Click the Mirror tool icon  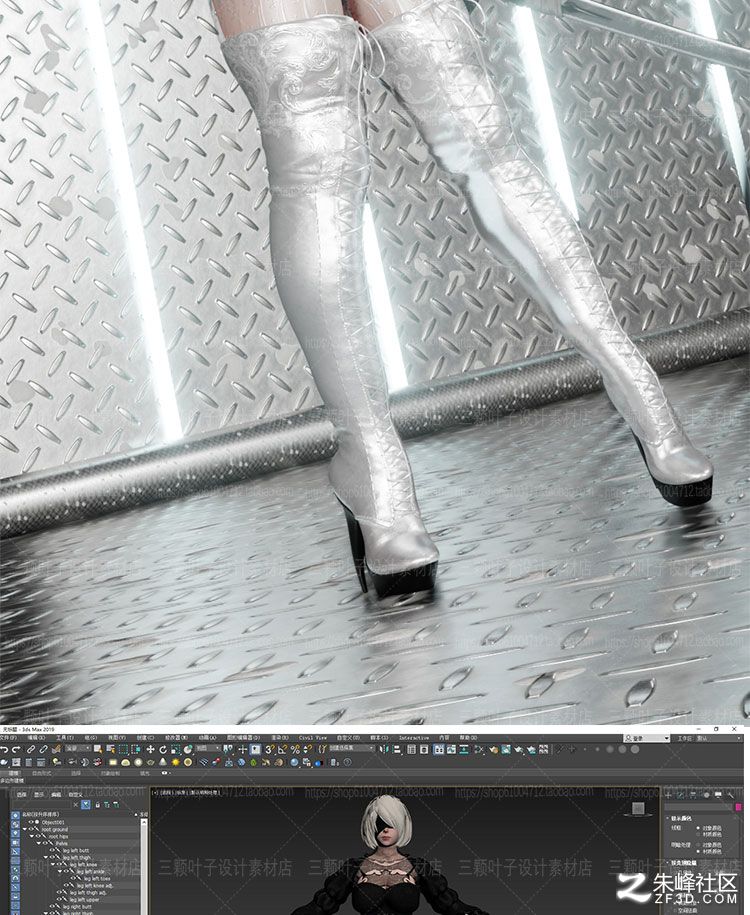pyautogui.click(x=384, y=749)
